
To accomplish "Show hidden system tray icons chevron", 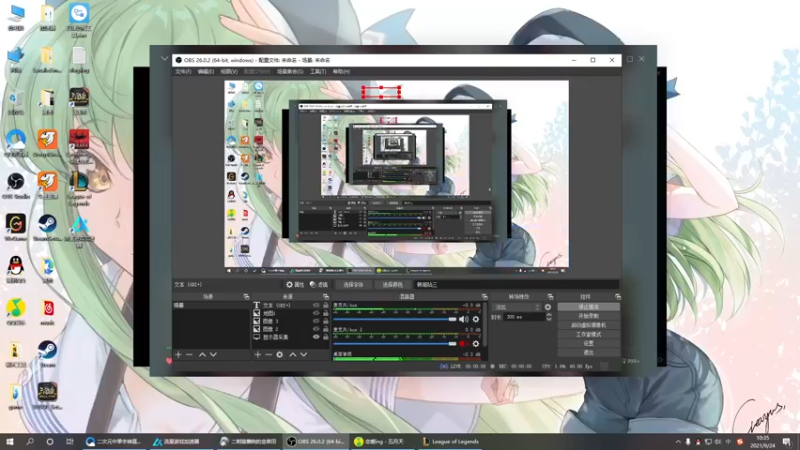I will 678,442.
